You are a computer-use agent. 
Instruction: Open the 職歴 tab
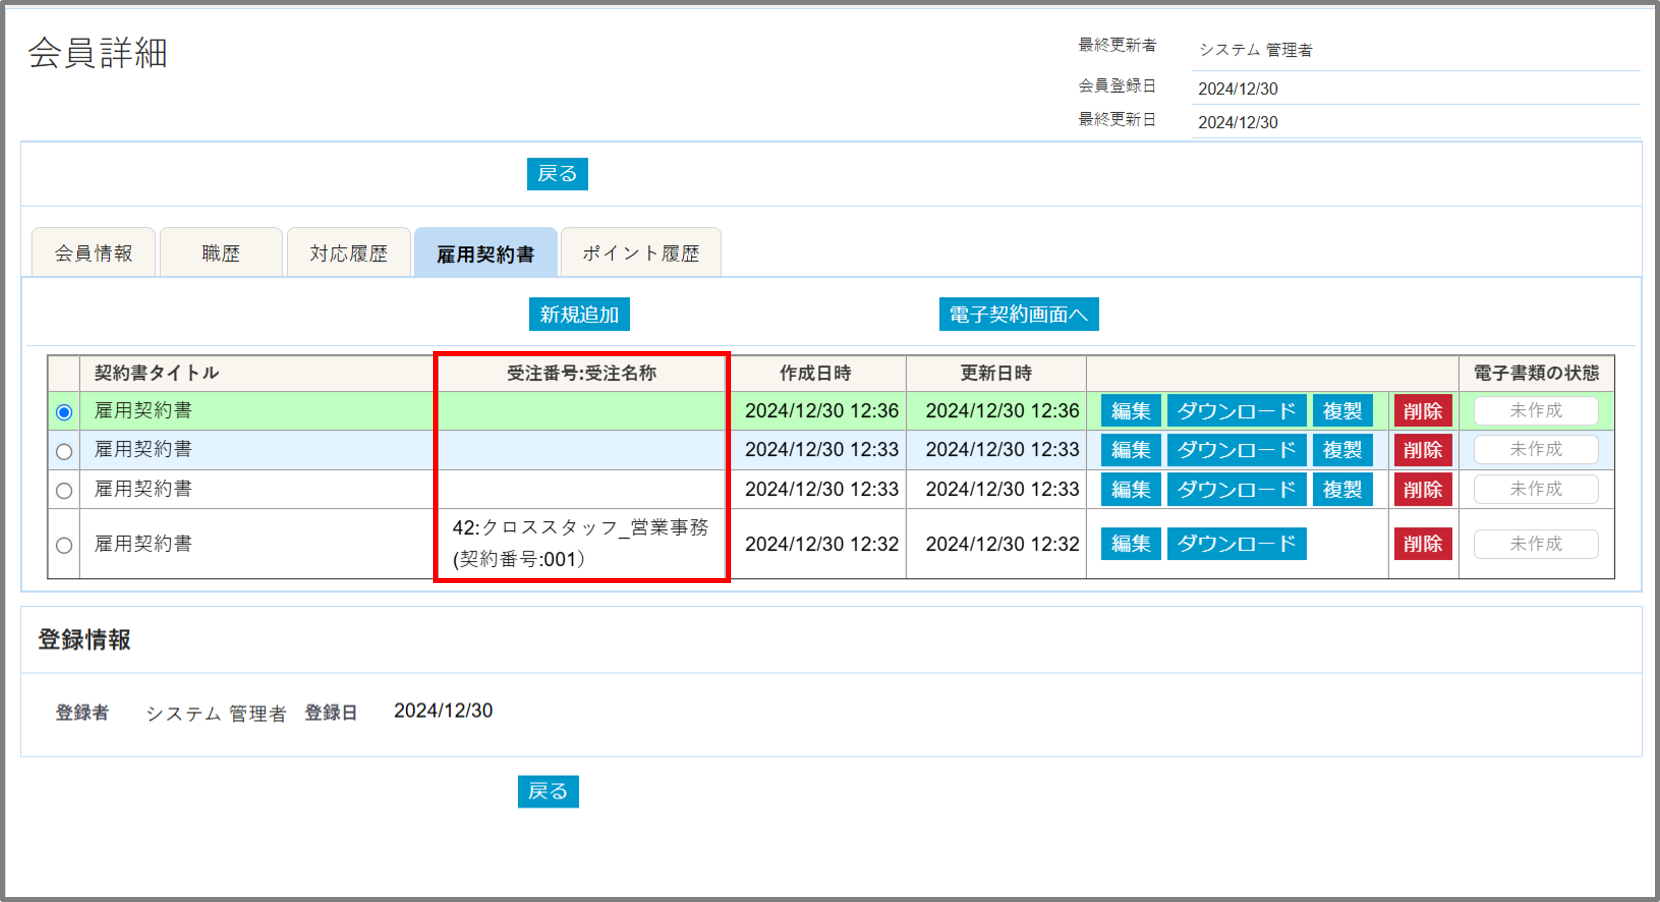point(221,253)
